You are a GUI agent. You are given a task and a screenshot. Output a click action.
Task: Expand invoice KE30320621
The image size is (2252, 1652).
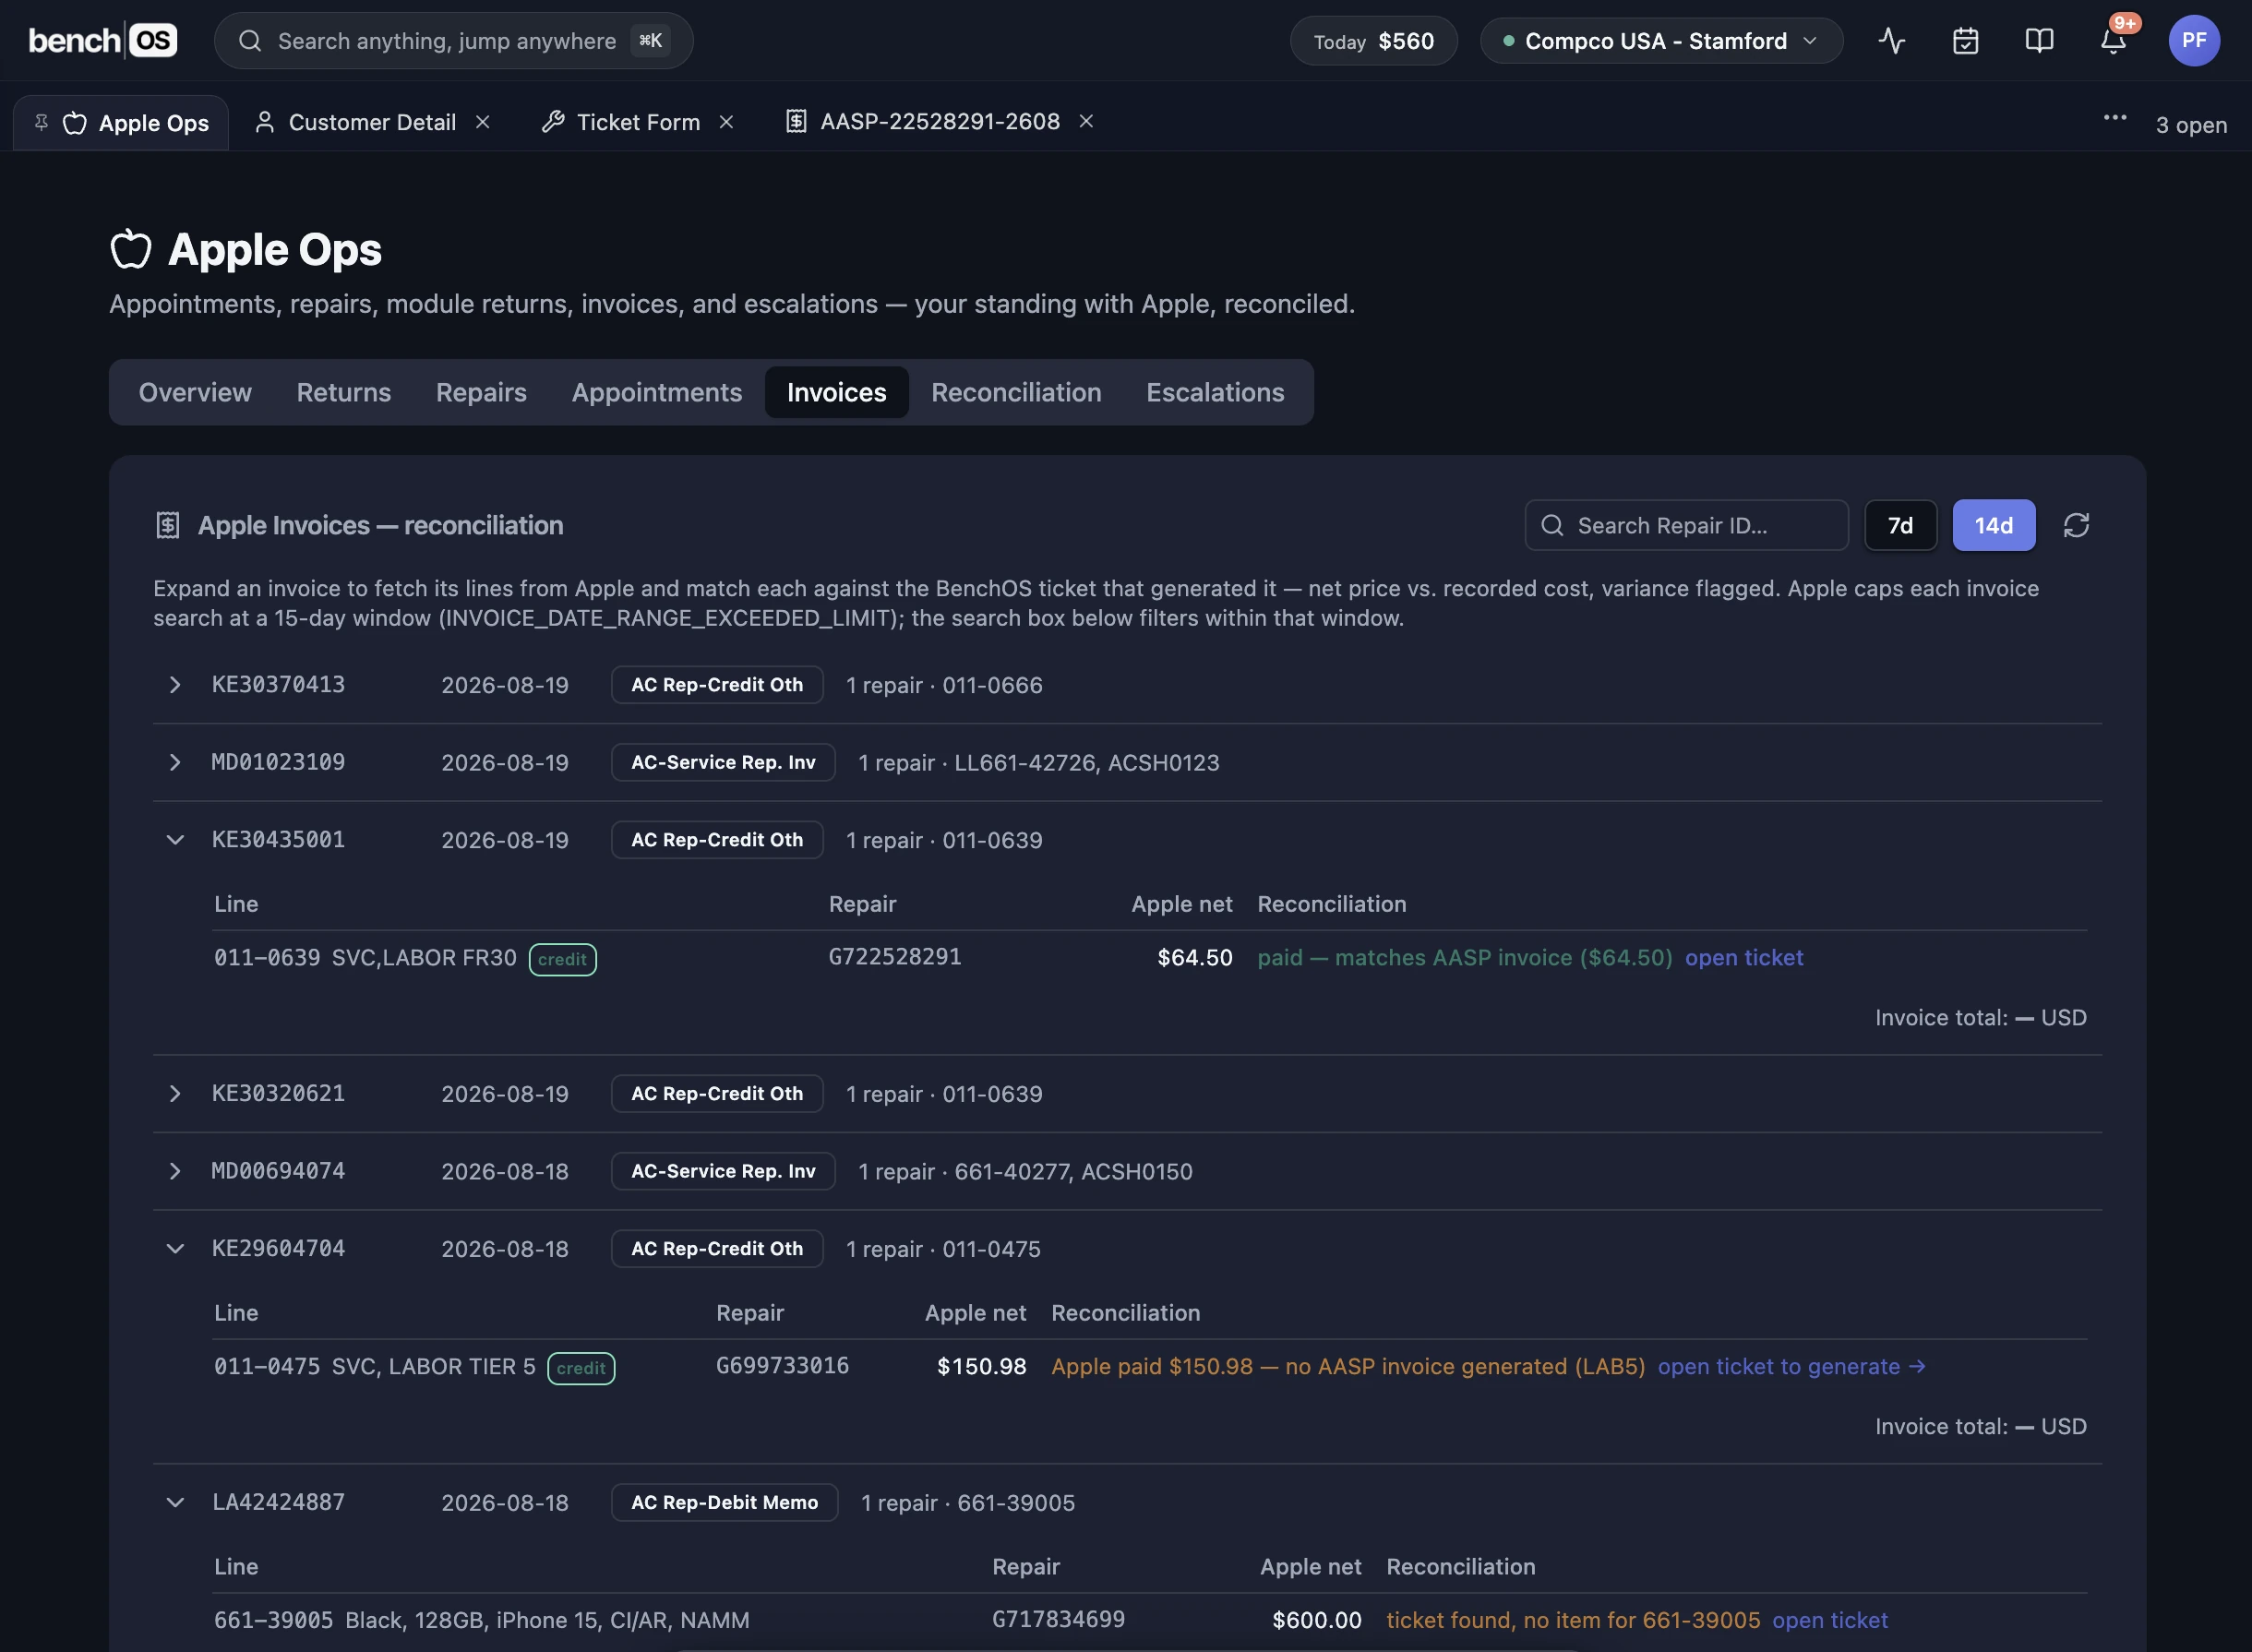(175, 1094)
